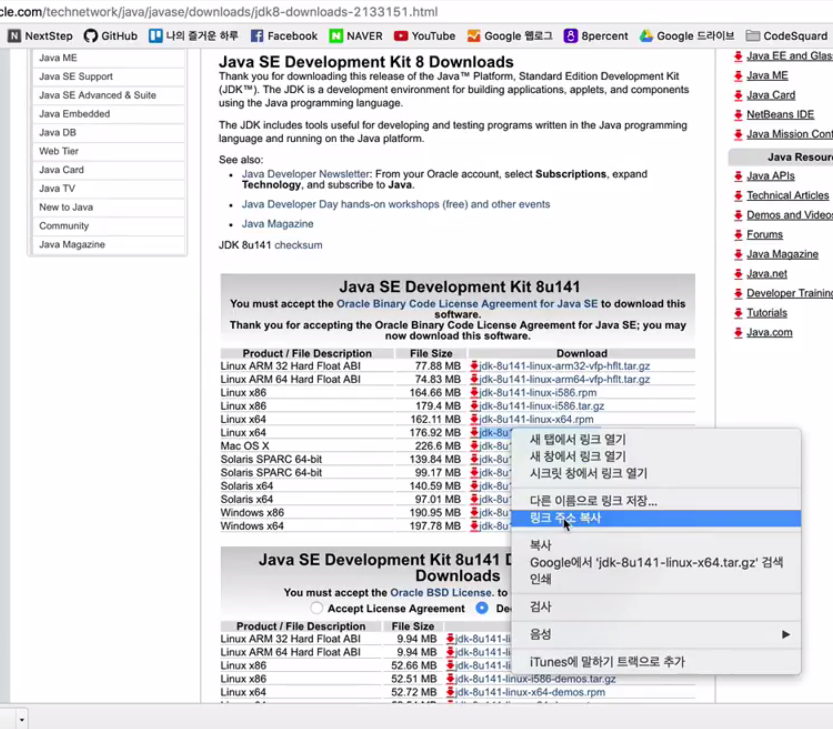Click red arrow icon beside Java APIs
The image size is (833, 729).
click(x=738, y=176)
